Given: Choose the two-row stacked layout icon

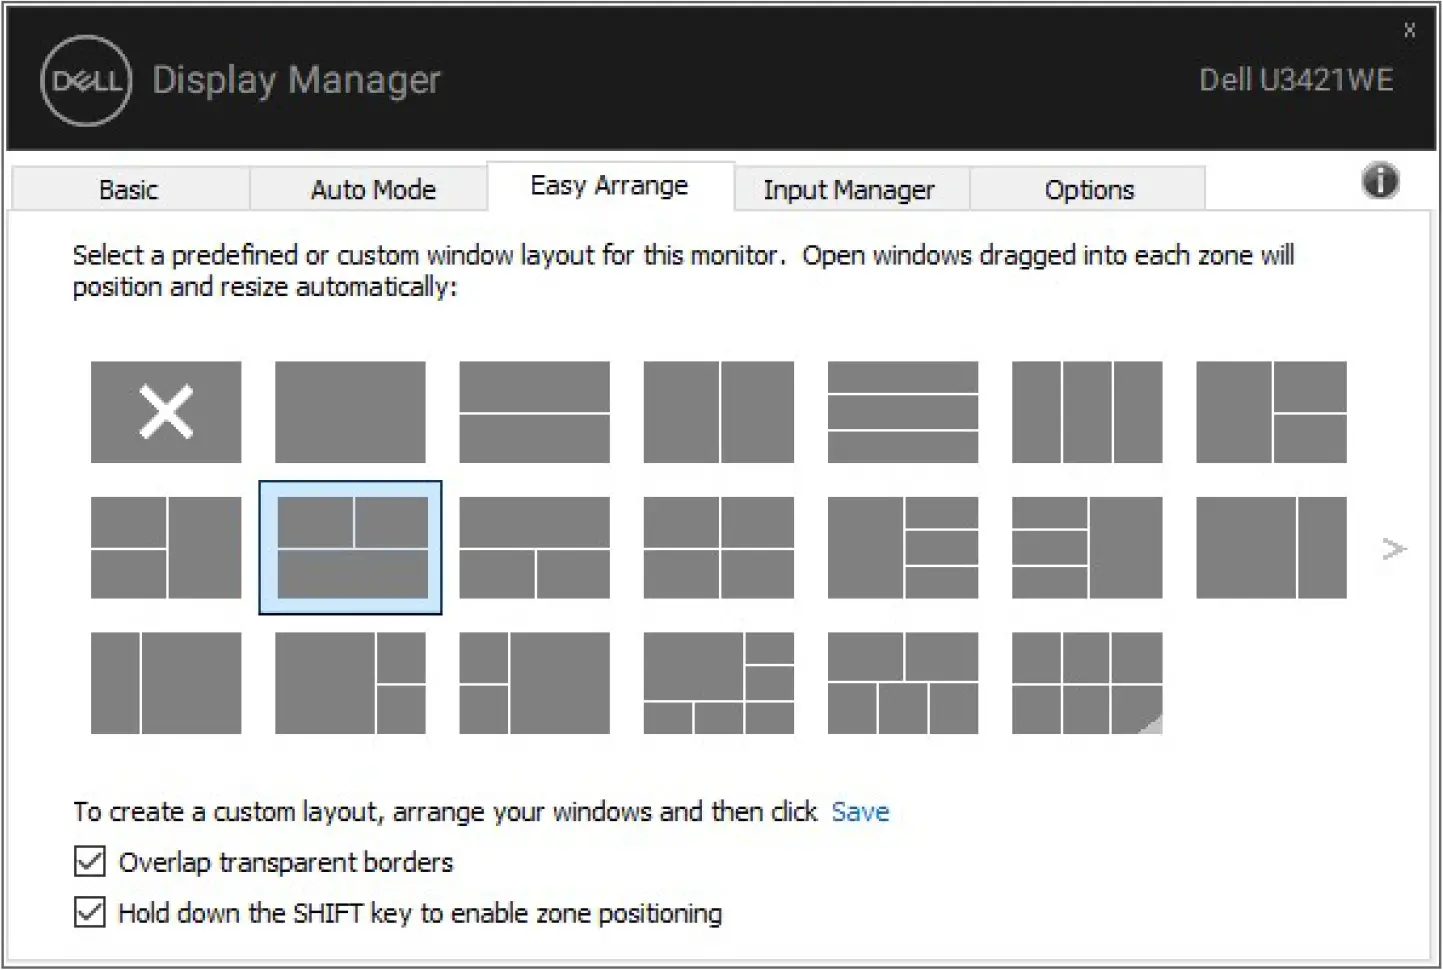Looking at the screenshot, I should coord(534,412).
